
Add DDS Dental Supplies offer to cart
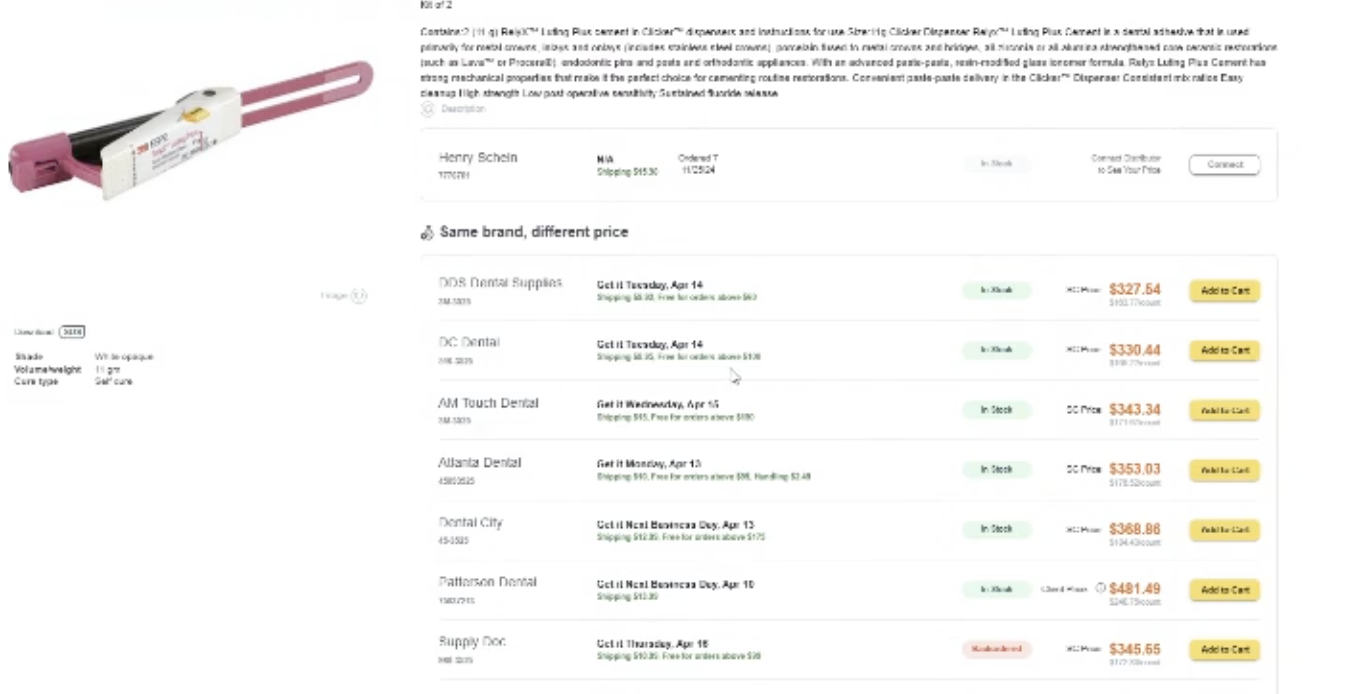click(1224, 291)
